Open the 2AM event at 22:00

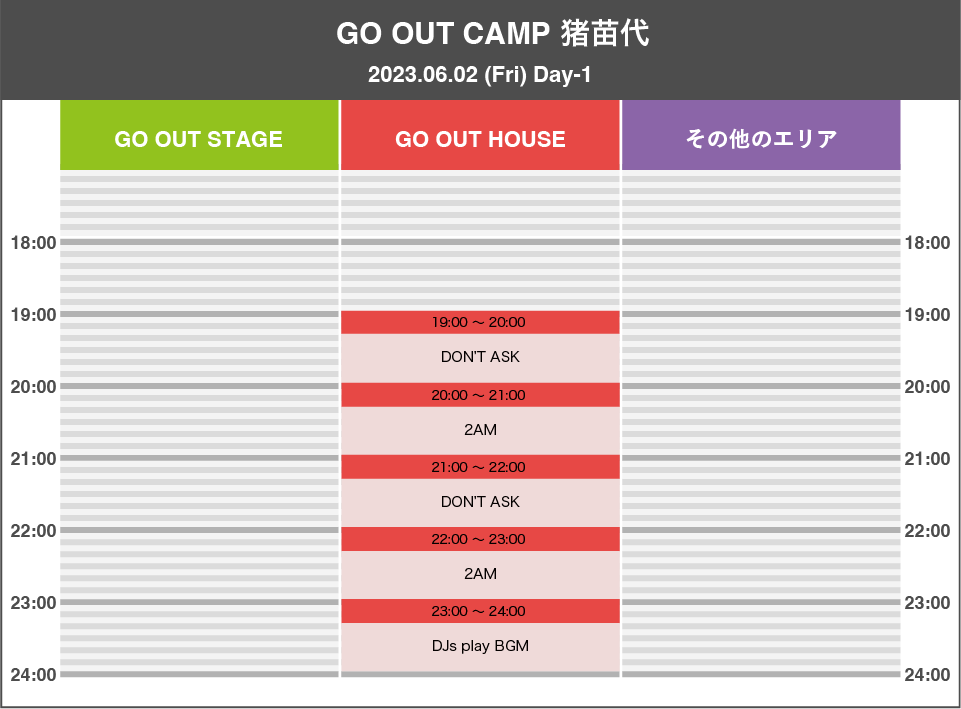(480, 574)
